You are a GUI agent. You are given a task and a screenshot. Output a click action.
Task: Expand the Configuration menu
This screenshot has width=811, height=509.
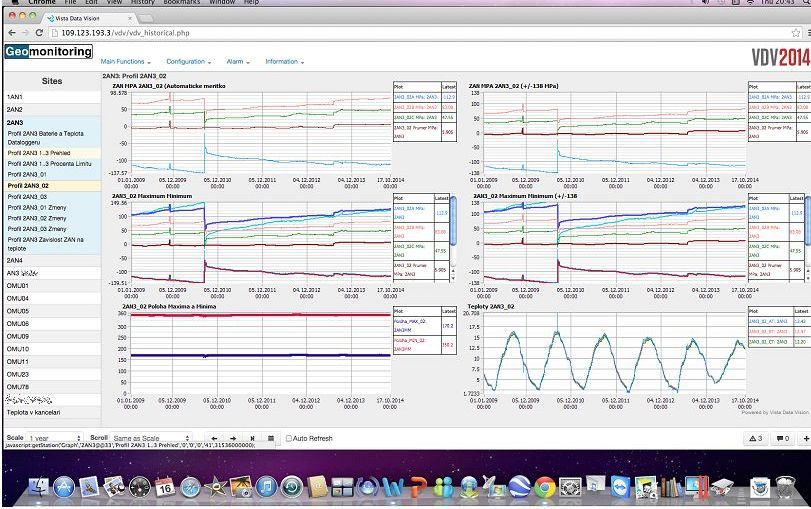pos(189,62)
